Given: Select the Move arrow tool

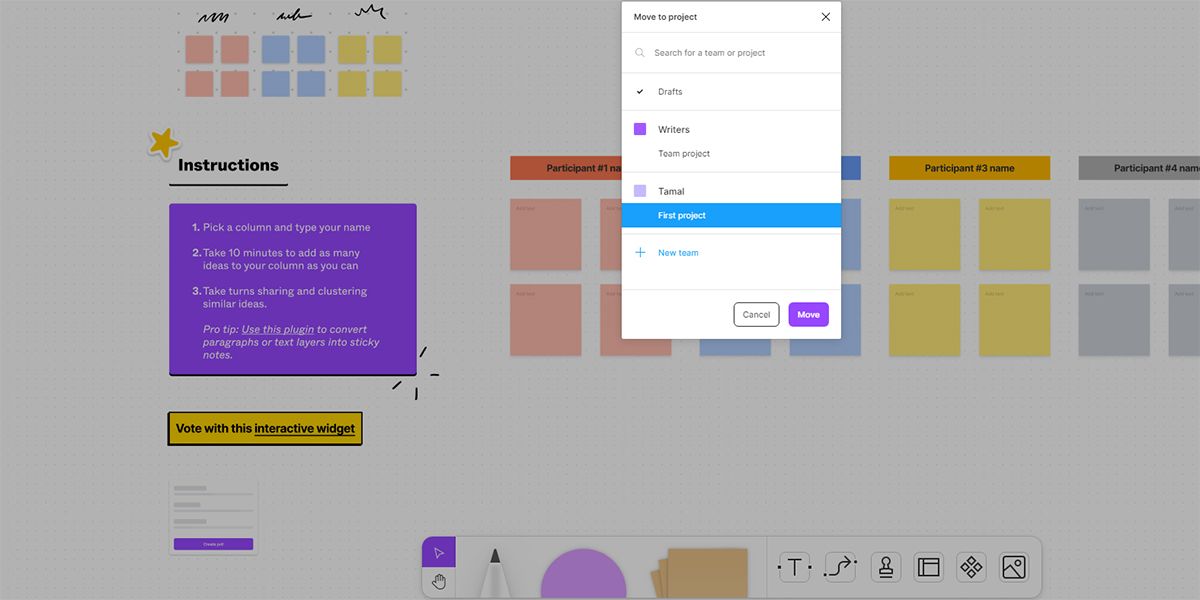Looking at the screenshot, I should pos(439,553).
